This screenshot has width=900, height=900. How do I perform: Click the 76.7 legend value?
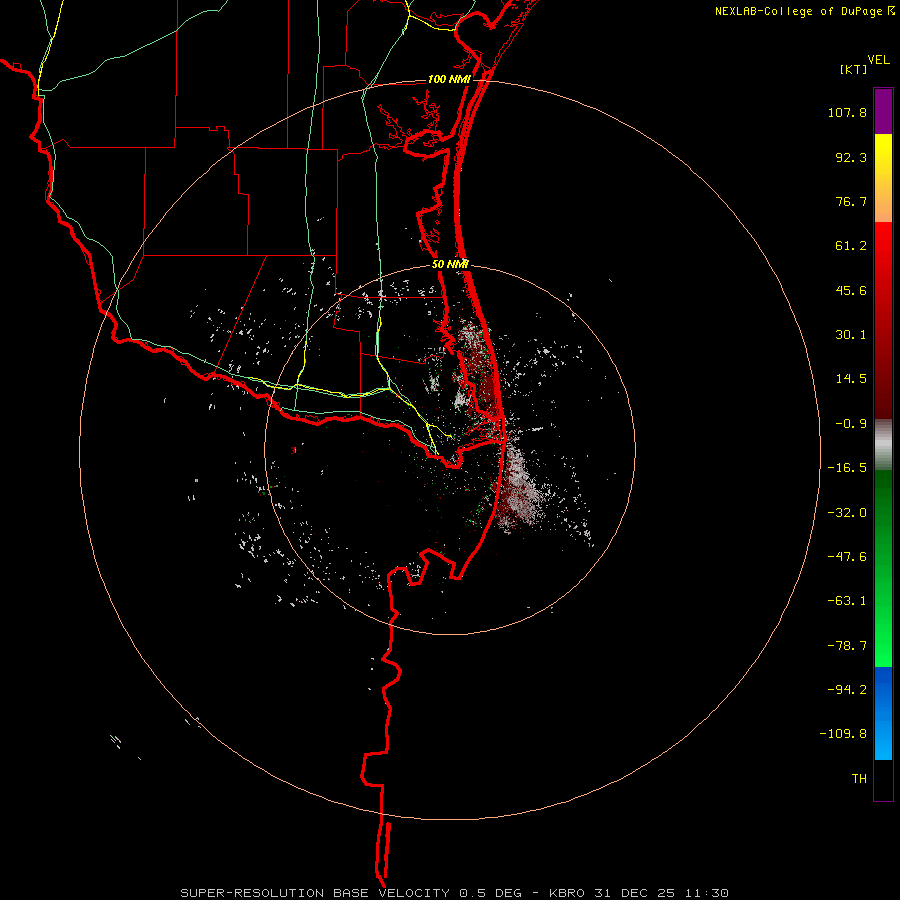pyautogui.click(x=851, y=201)
